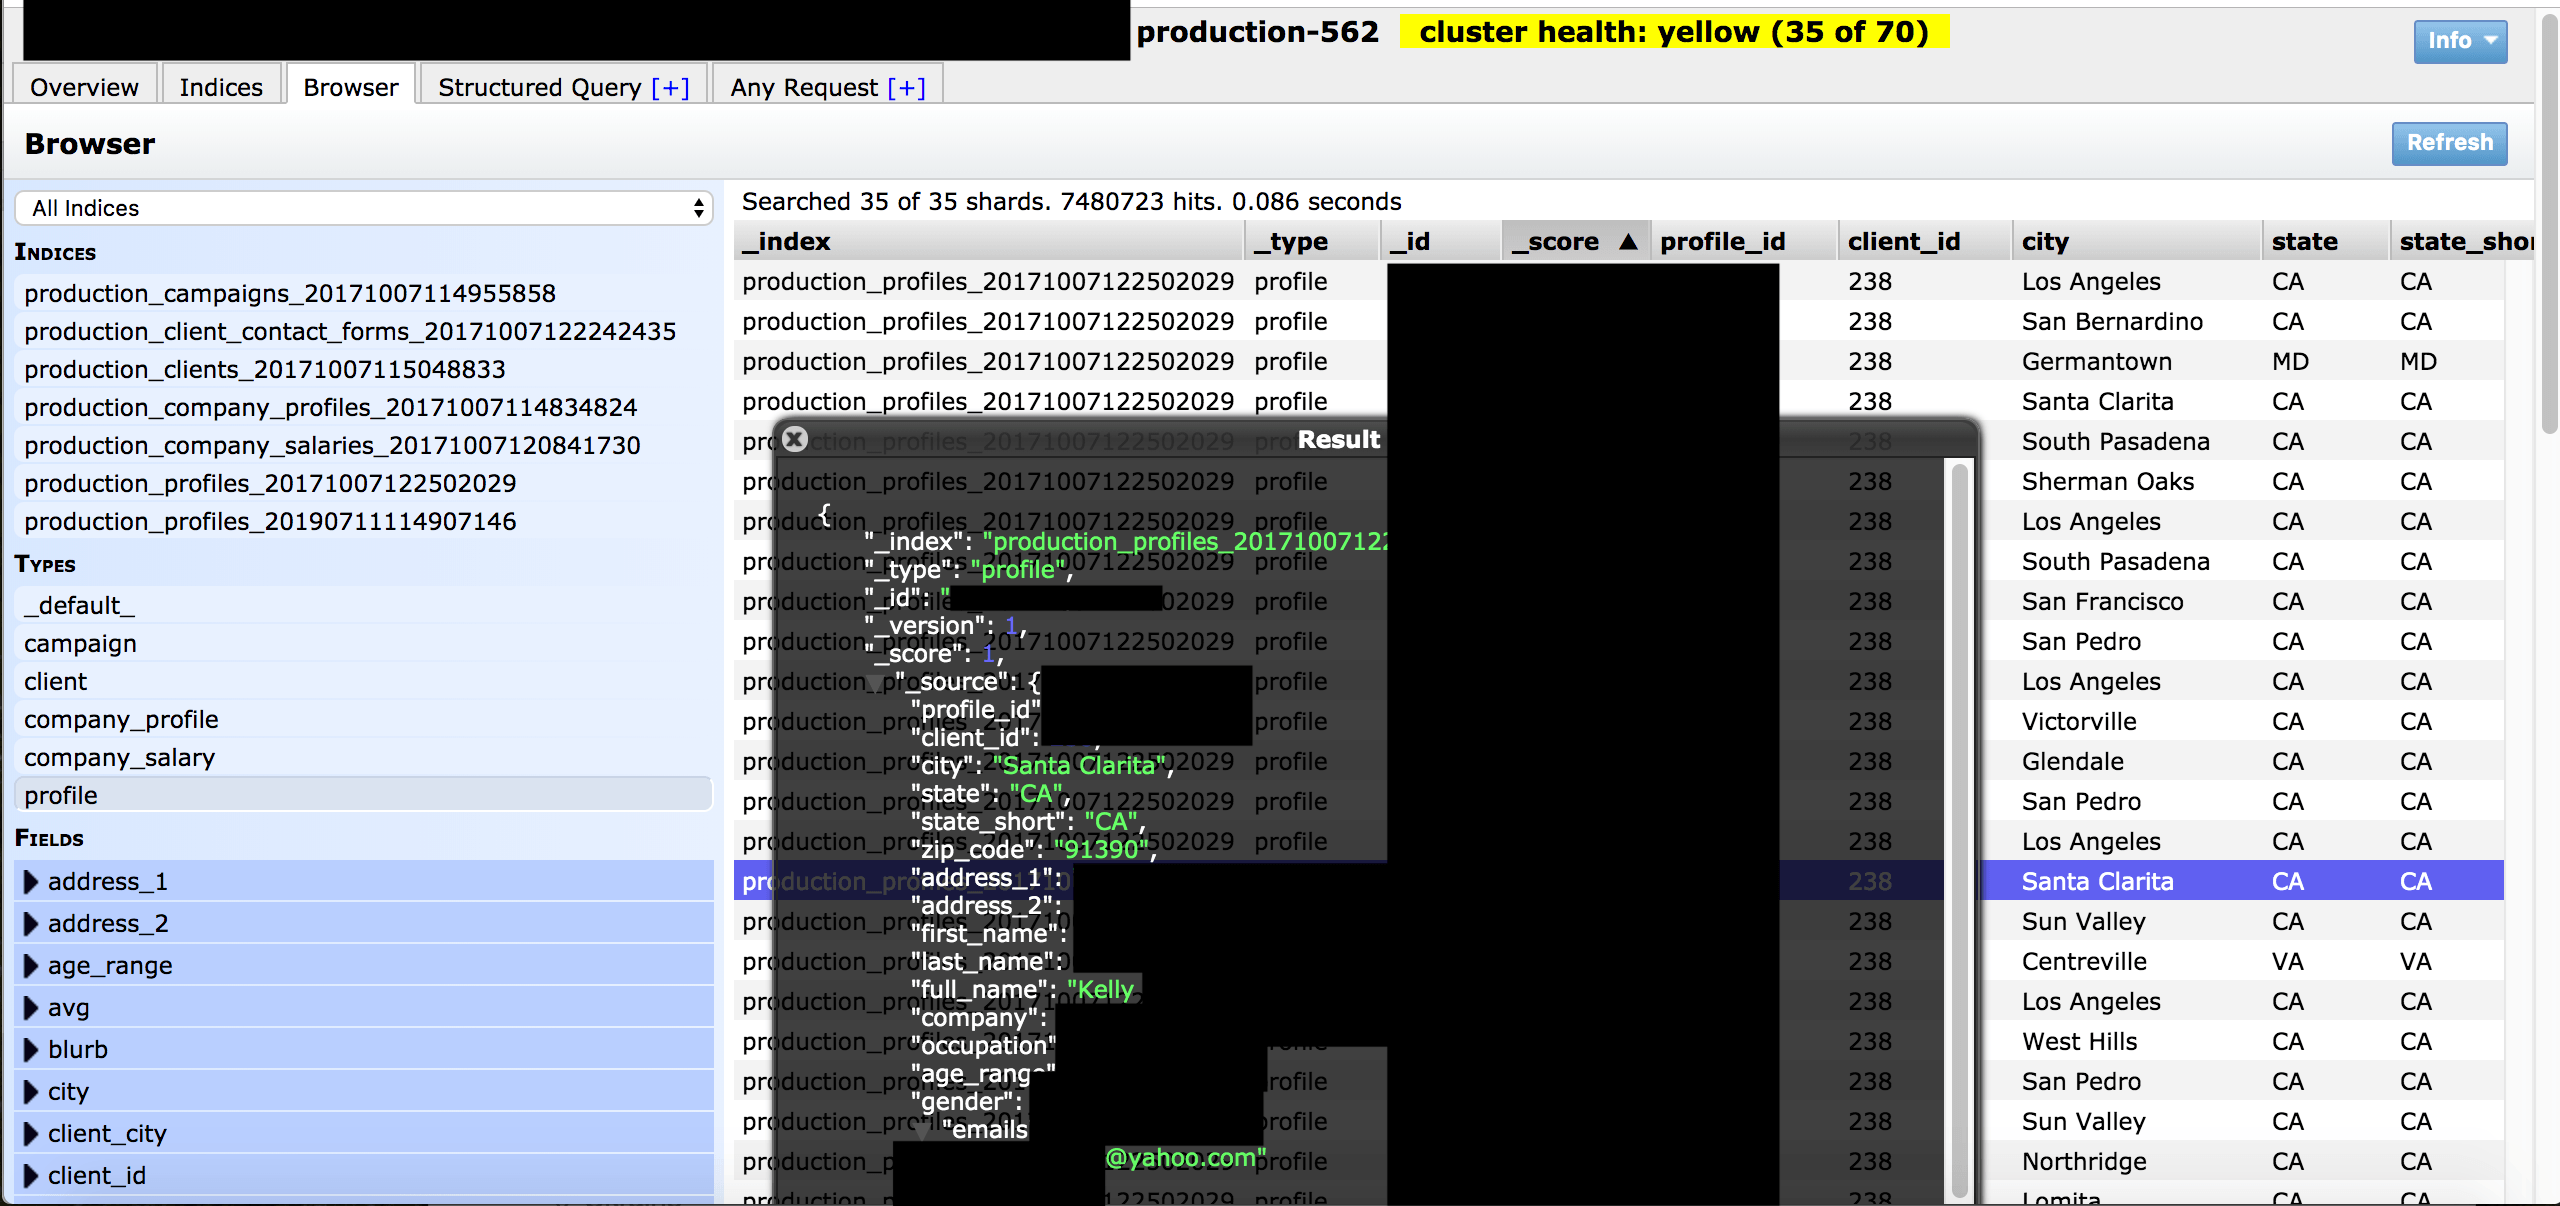
Task: Add a Structured Query tab with plus
Action: [670, 88]
